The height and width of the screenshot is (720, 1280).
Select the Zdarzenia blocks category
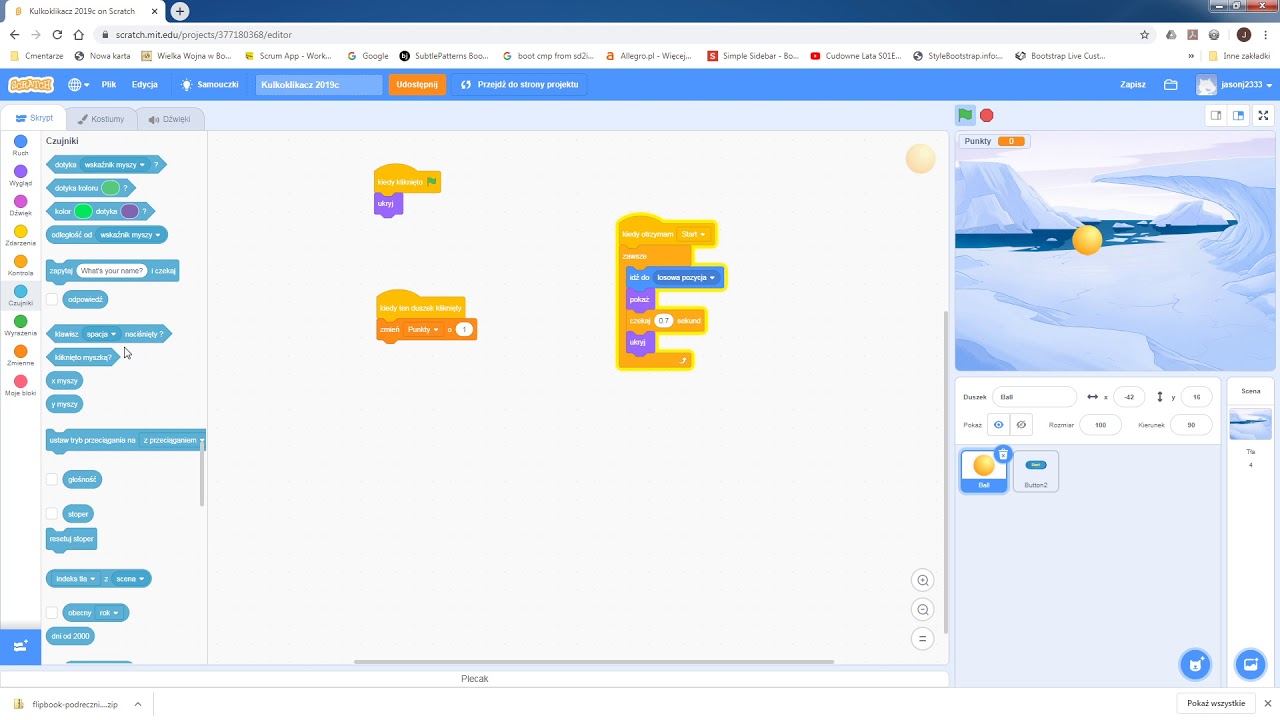pyautogui.click(x=20, y=236)
